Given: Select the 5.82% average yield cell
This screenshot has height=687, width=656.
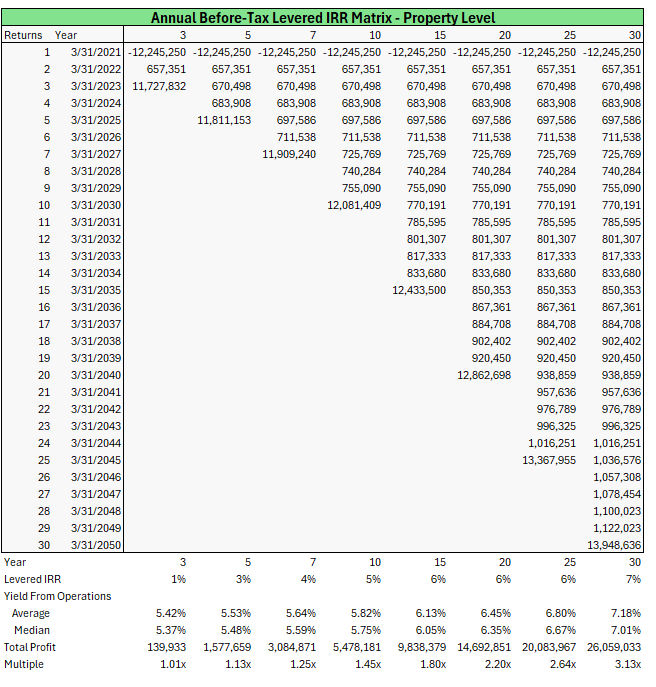Looking at the screenshot, I should pos(366,613).
